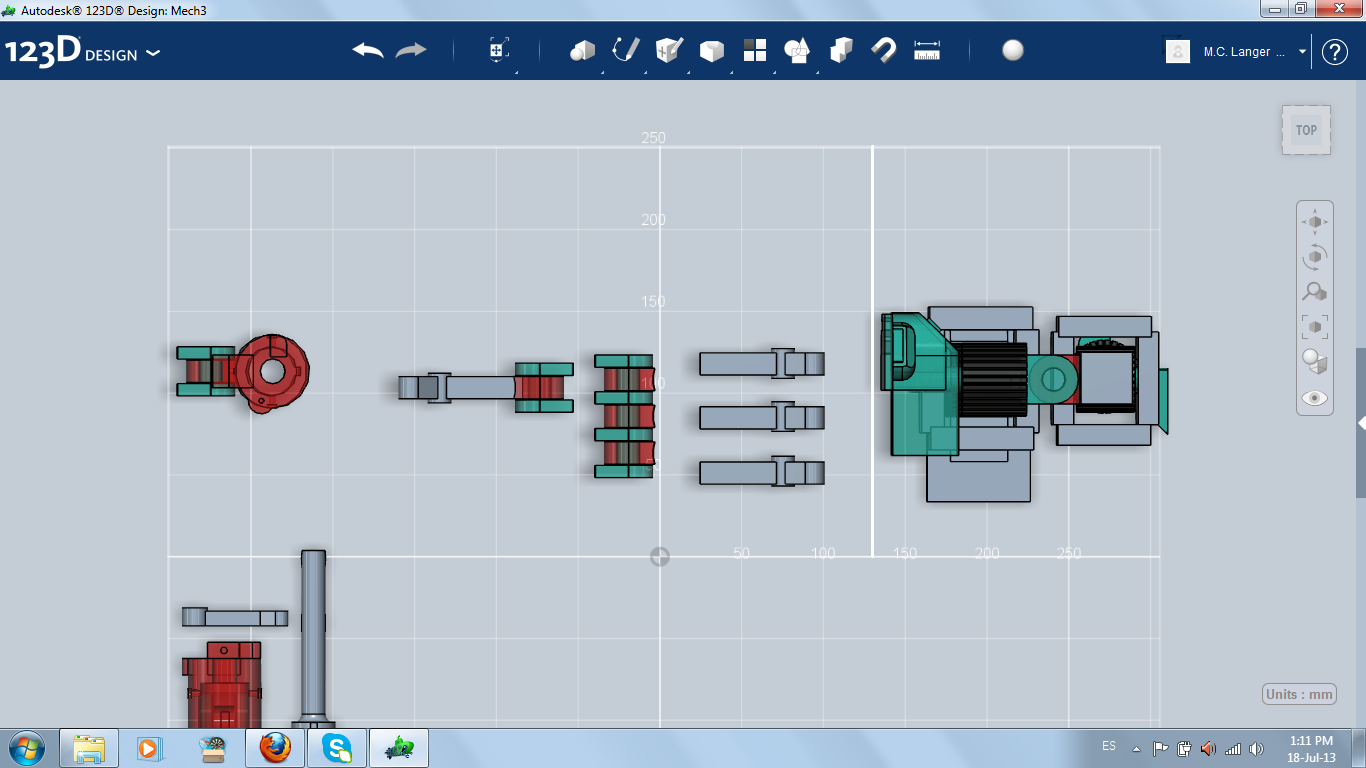
Task: Open the Construct tool menu
Action: pos(668,51)
